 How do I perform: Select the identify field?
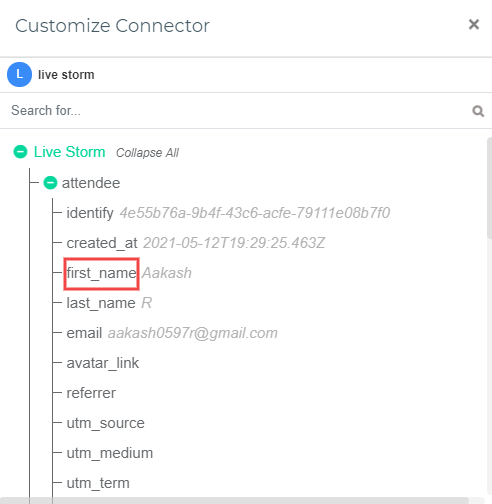pyautogui.click(x=90, y=213)
